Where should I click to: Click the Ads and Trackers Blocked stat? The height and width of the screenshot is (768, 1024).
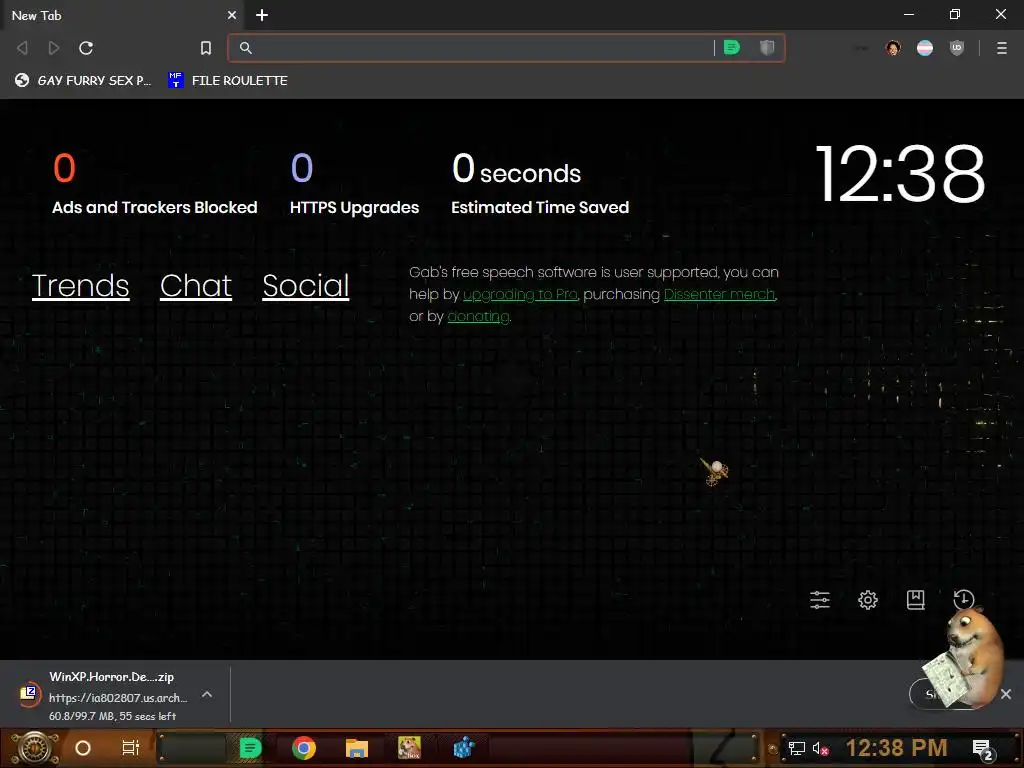tap(154, 184)
